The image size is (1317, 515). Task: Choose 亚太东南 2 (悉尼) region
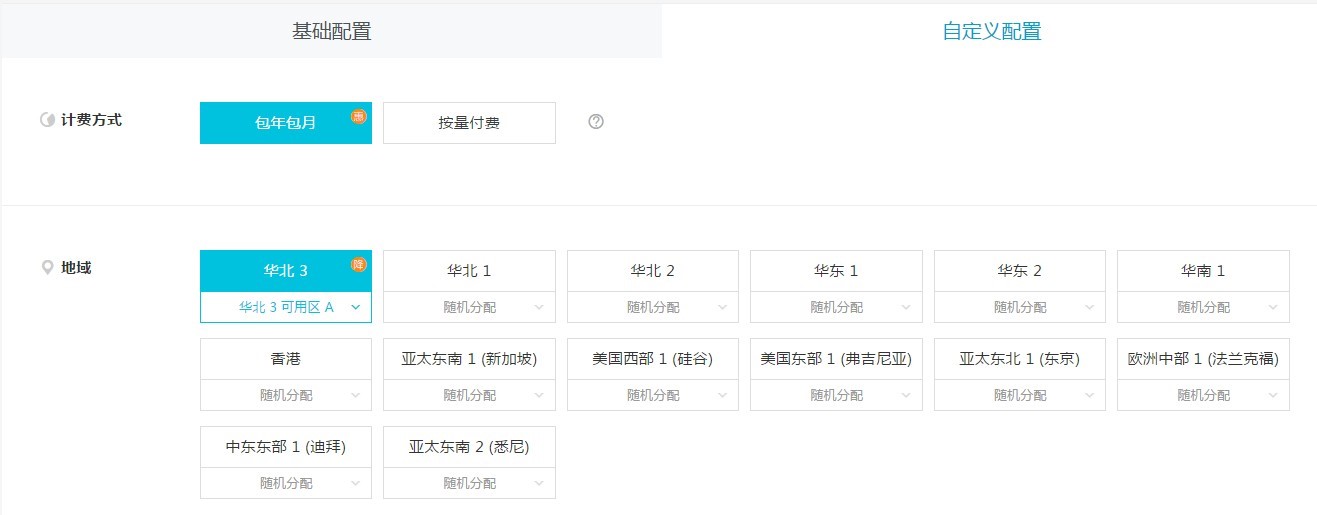coord(469,447)
